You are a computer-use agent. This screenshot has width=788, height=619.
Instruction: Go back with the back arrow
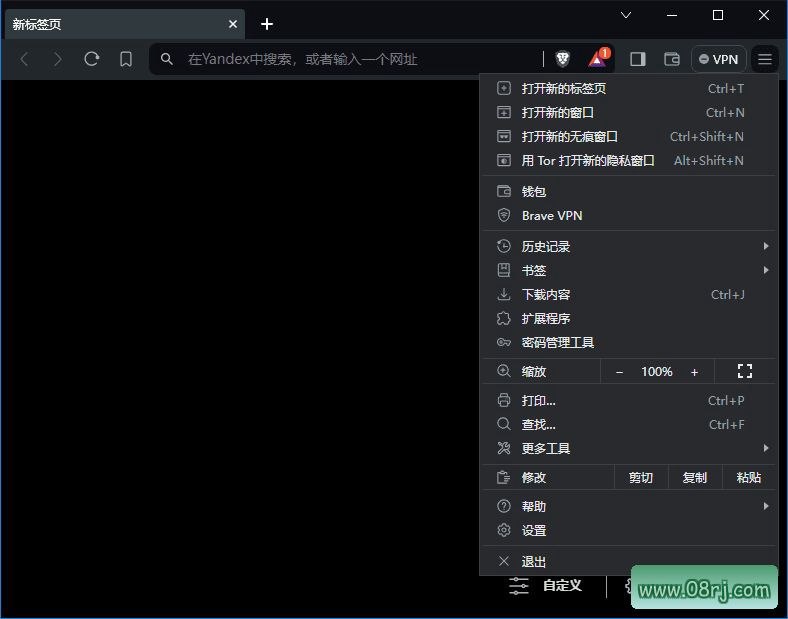click(x=24, y=59)
